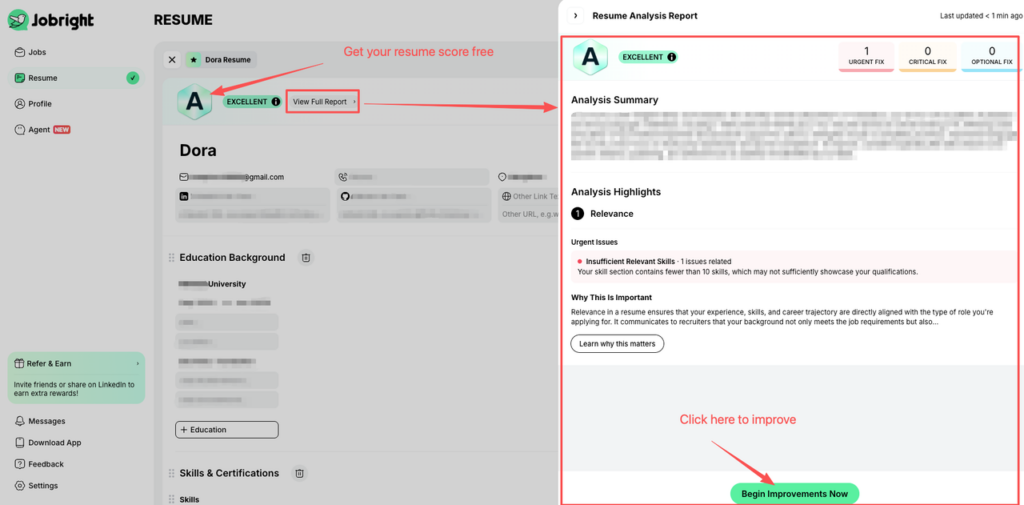Click info icon on left EXCELLENT badge

coord(276,102)
